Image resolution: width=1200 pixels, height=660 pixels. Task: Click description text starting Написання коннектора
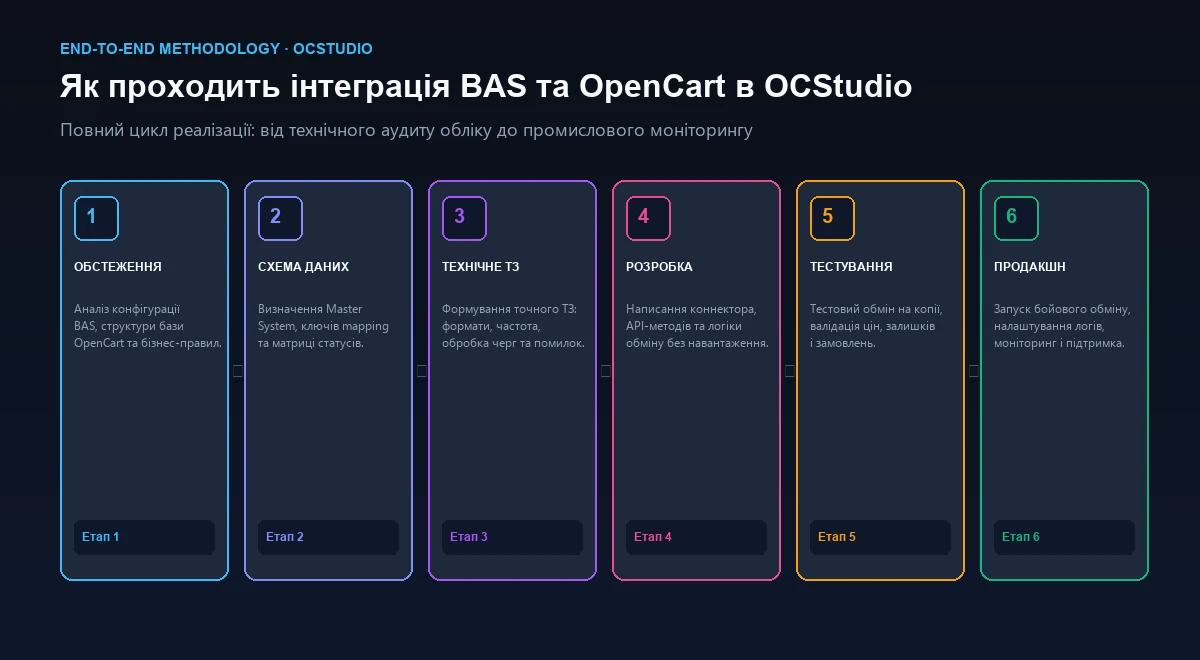697,326
